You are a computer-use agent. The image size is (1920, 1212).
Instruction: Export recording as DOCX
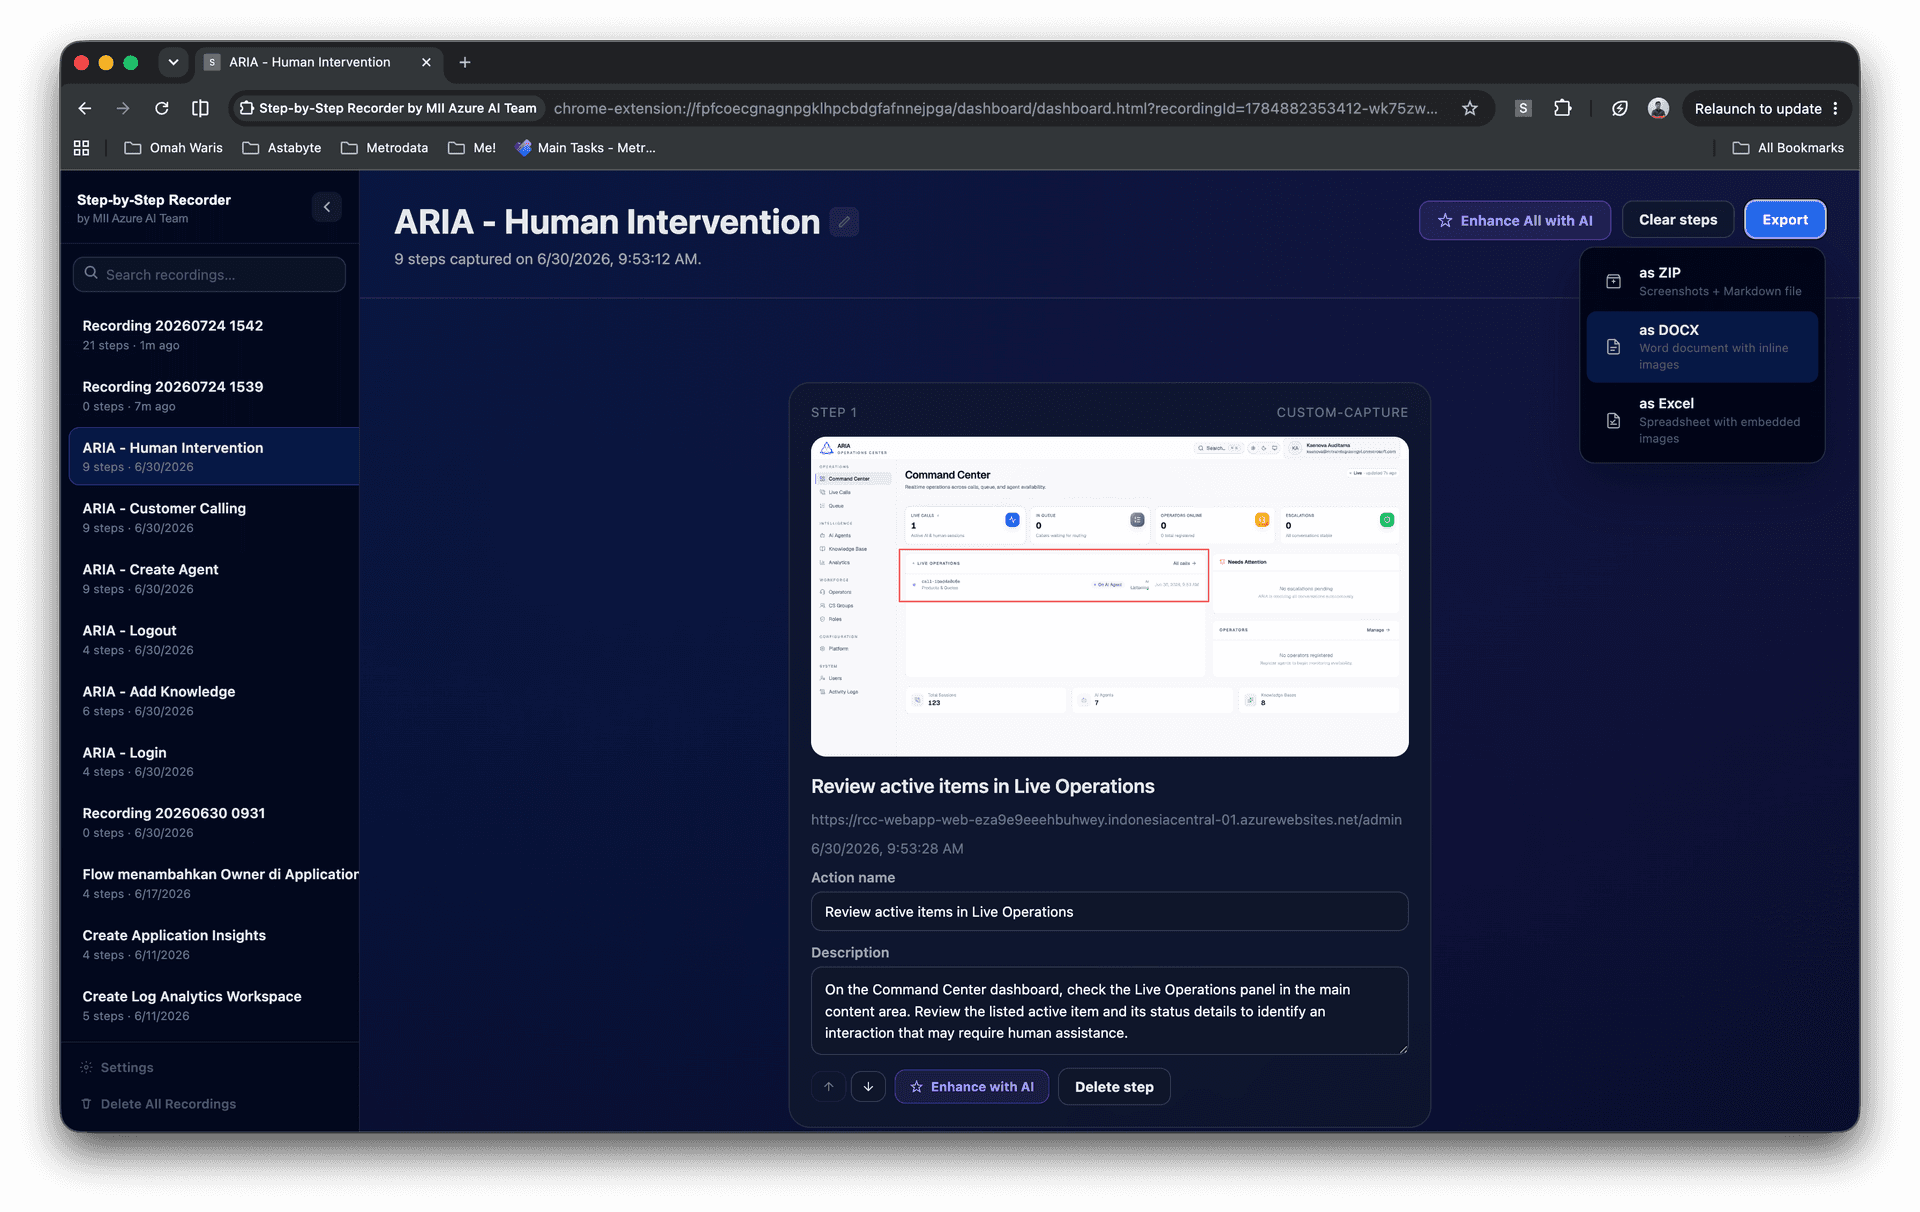[x=1702, y=347]
